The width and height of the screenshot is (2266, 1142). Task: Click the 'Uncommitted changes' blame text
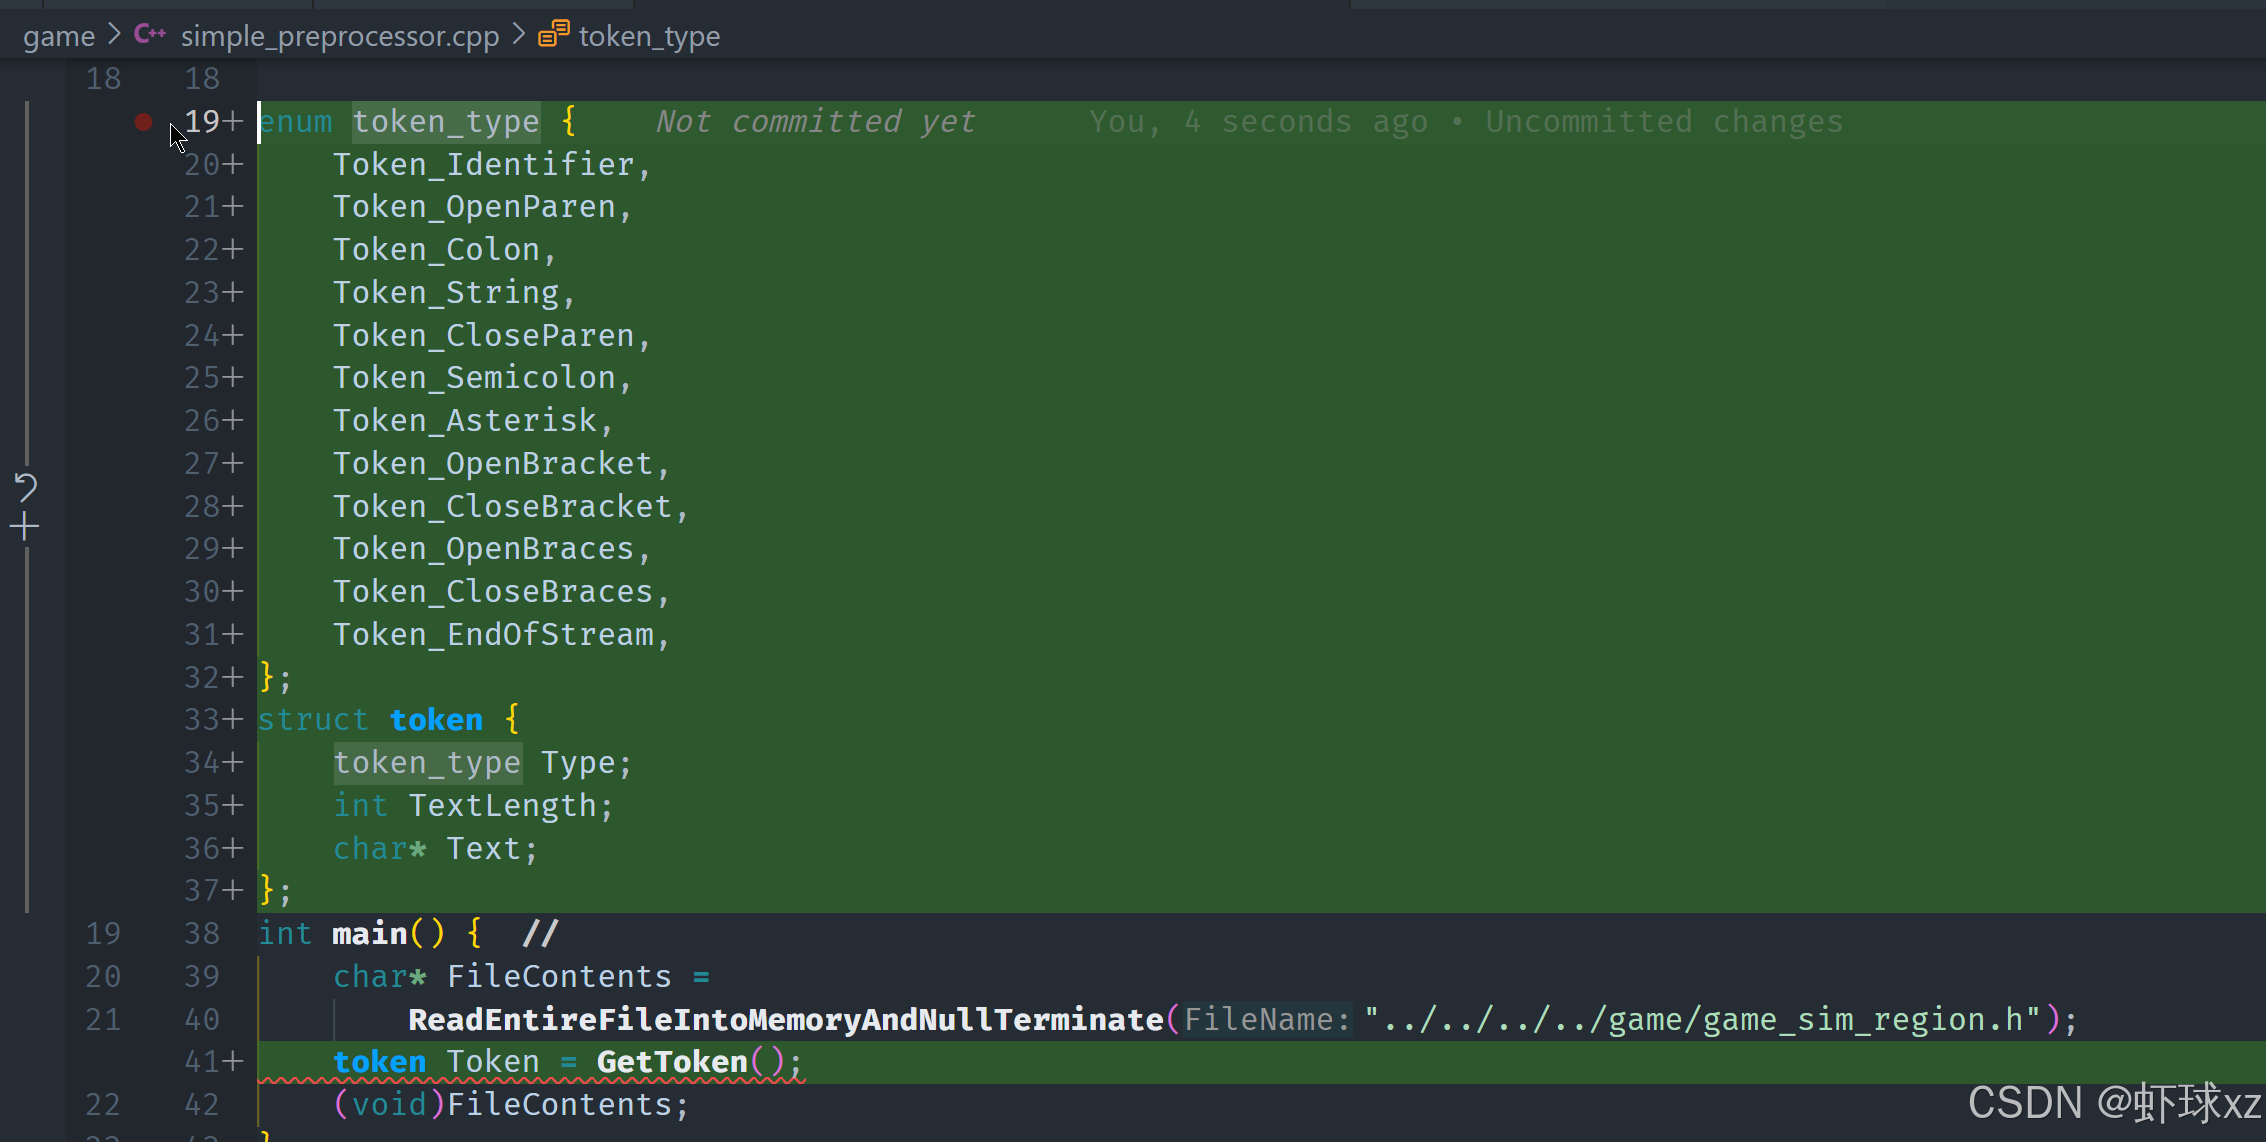pos(1663,122)
